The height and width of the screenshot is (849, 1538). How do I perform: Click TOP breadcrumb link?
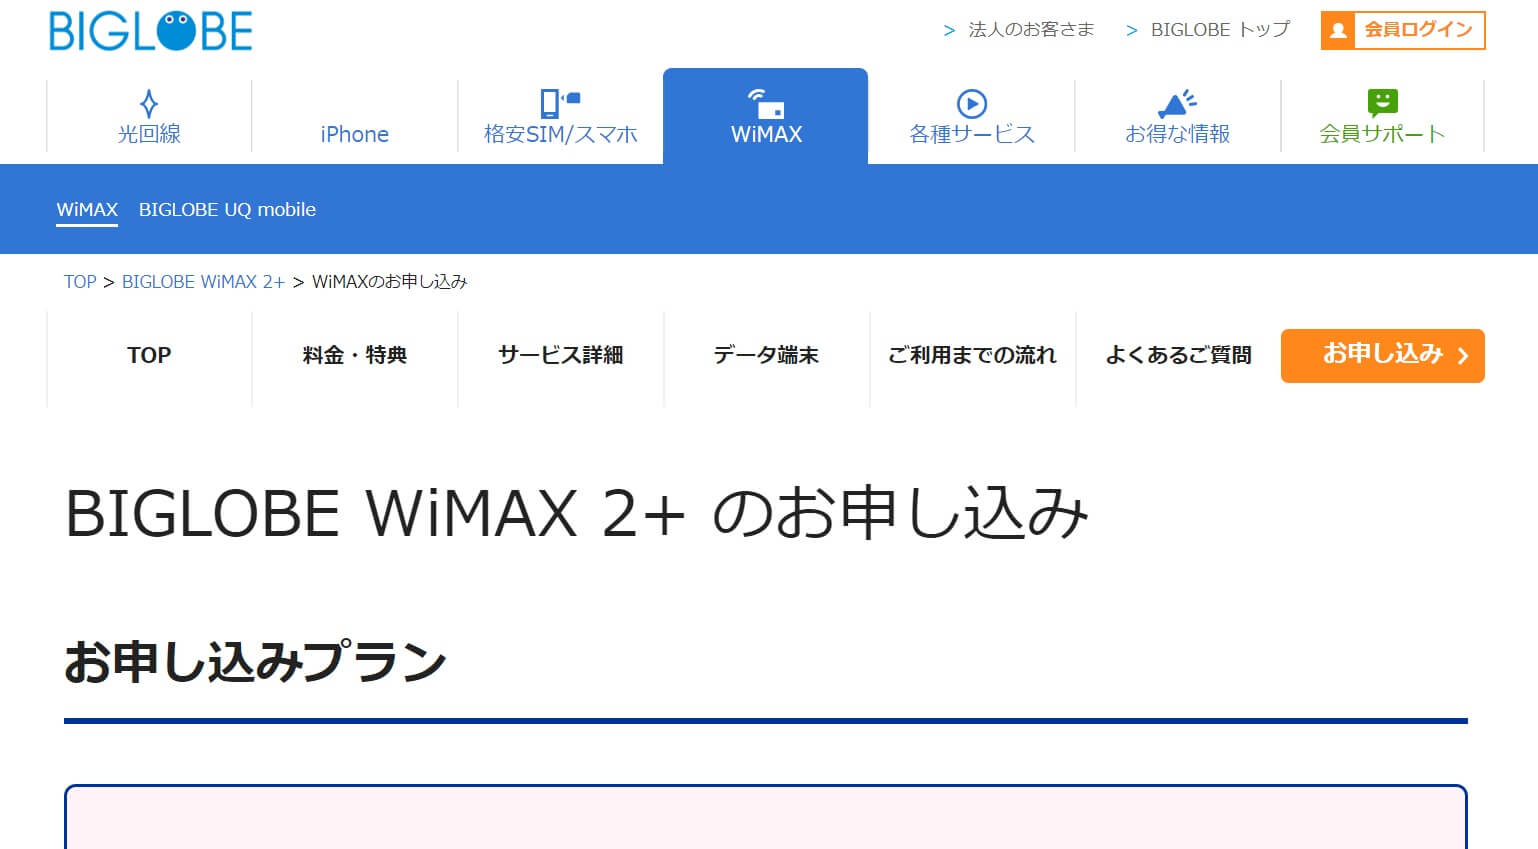(80, 282)
